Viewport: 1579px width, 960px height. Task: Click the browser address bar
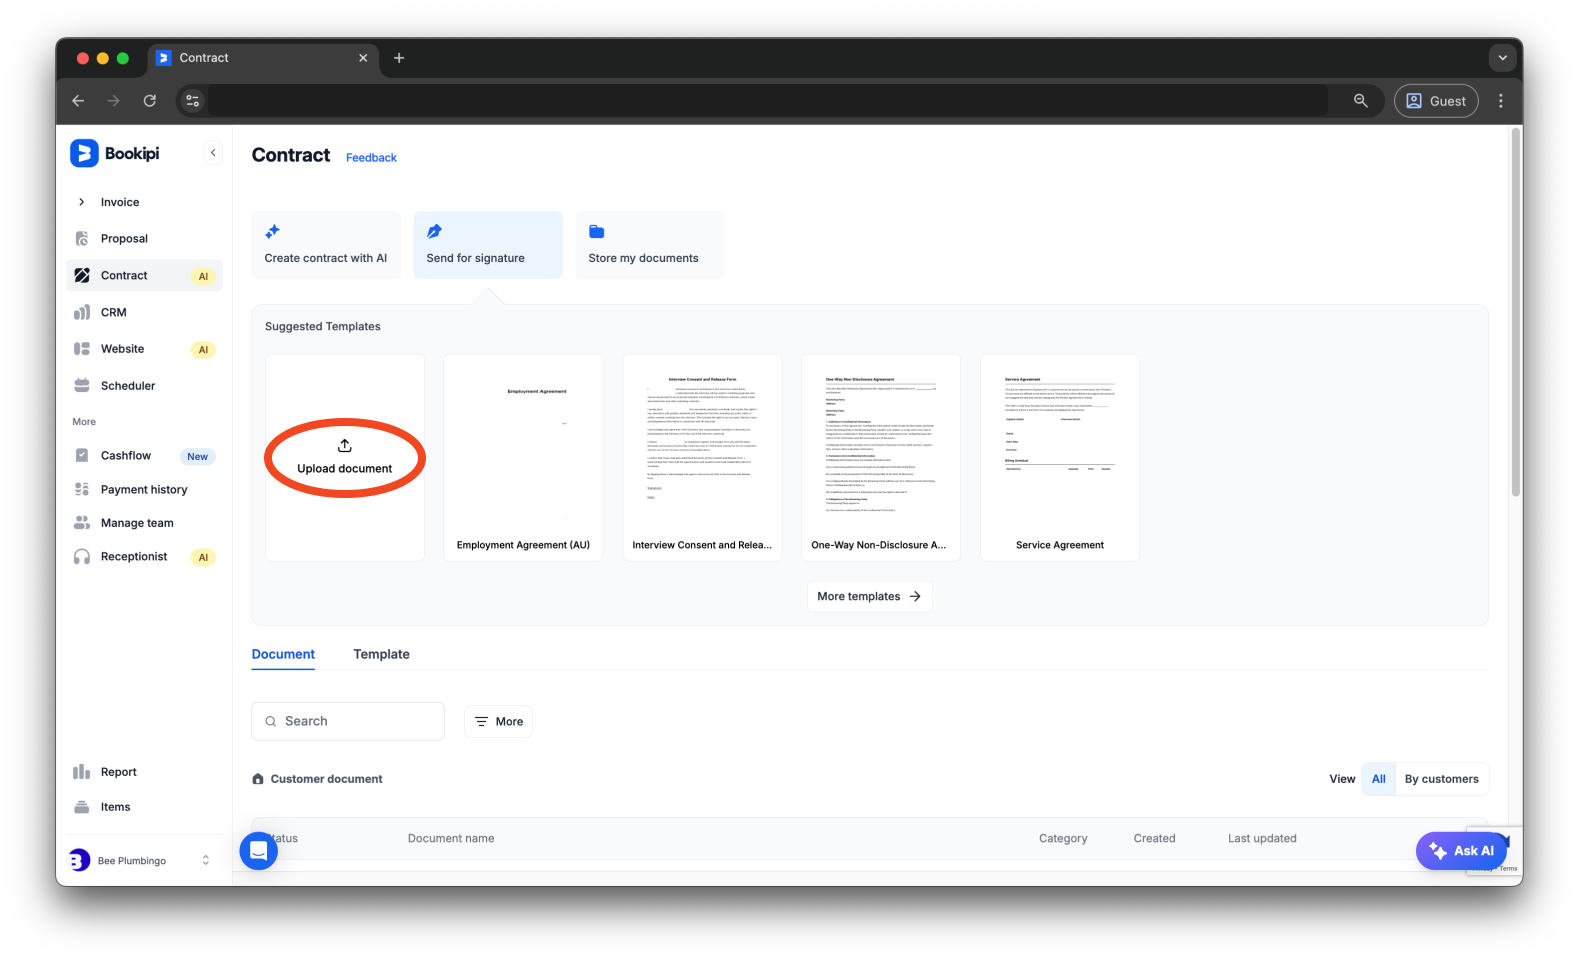tap(767, 101)
